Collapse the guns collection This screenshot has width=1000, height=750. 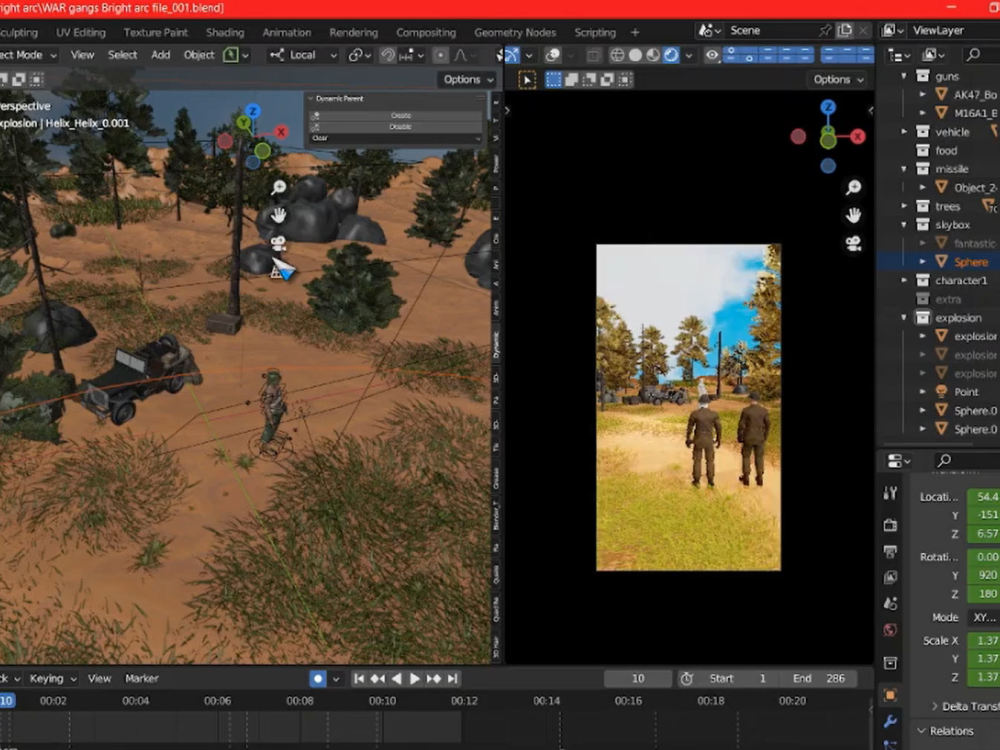pos(904,76)
